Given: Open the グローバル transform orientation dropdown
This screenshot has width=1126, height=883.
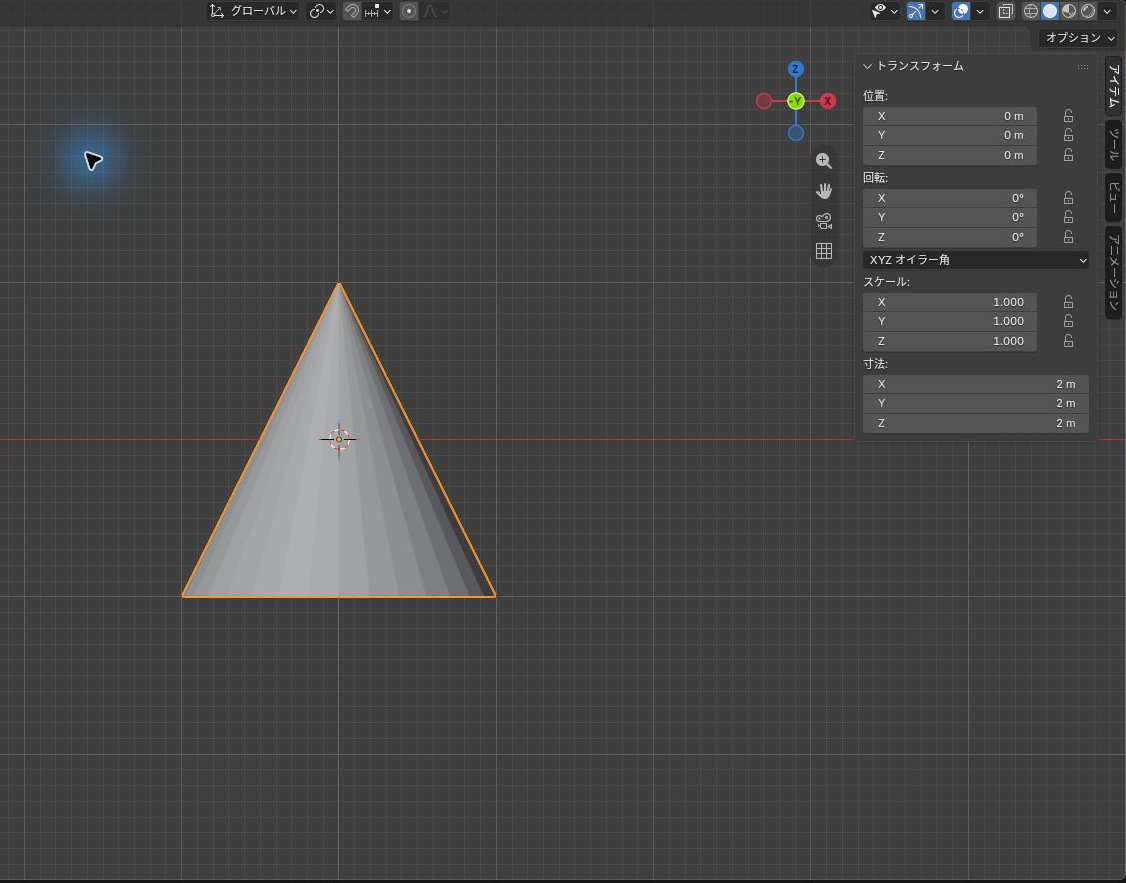Looking at the screenshot, I should [x=253, y=11].
